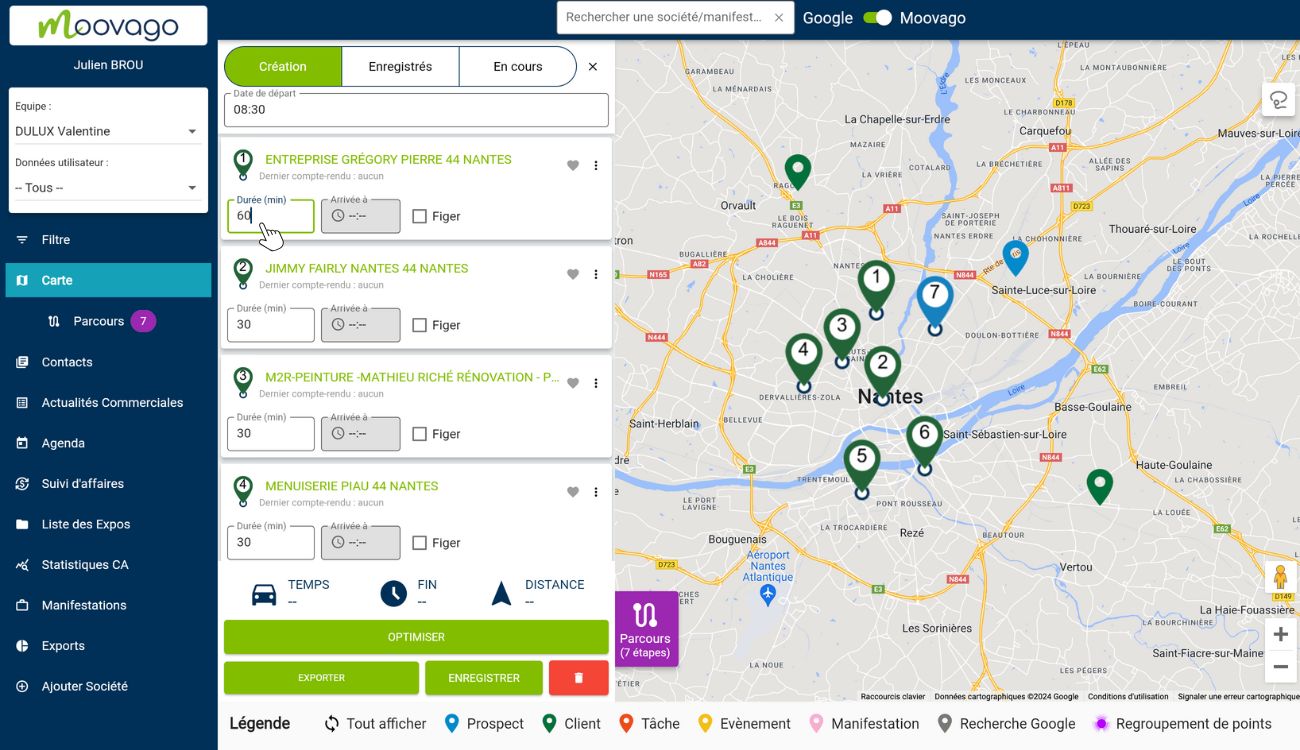Screen dimensions: 1300x750
Task: Favorite ENTREPRISE GRÉGORY PIERRE with heart icon
Action: (x=573, y=166)
